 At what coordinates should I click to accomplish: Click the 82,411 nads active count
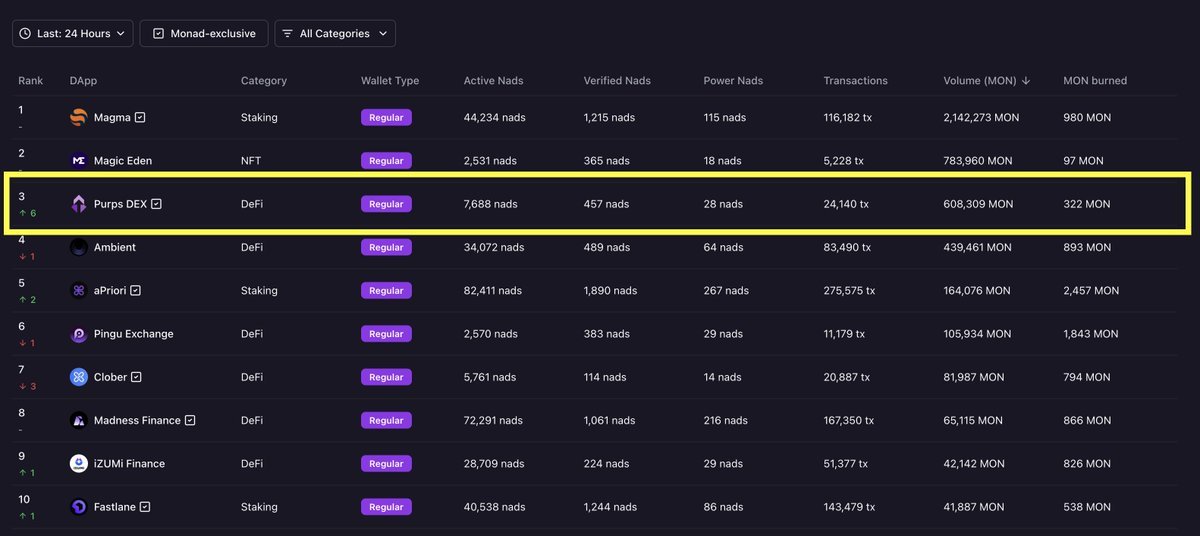click(492, 290)
